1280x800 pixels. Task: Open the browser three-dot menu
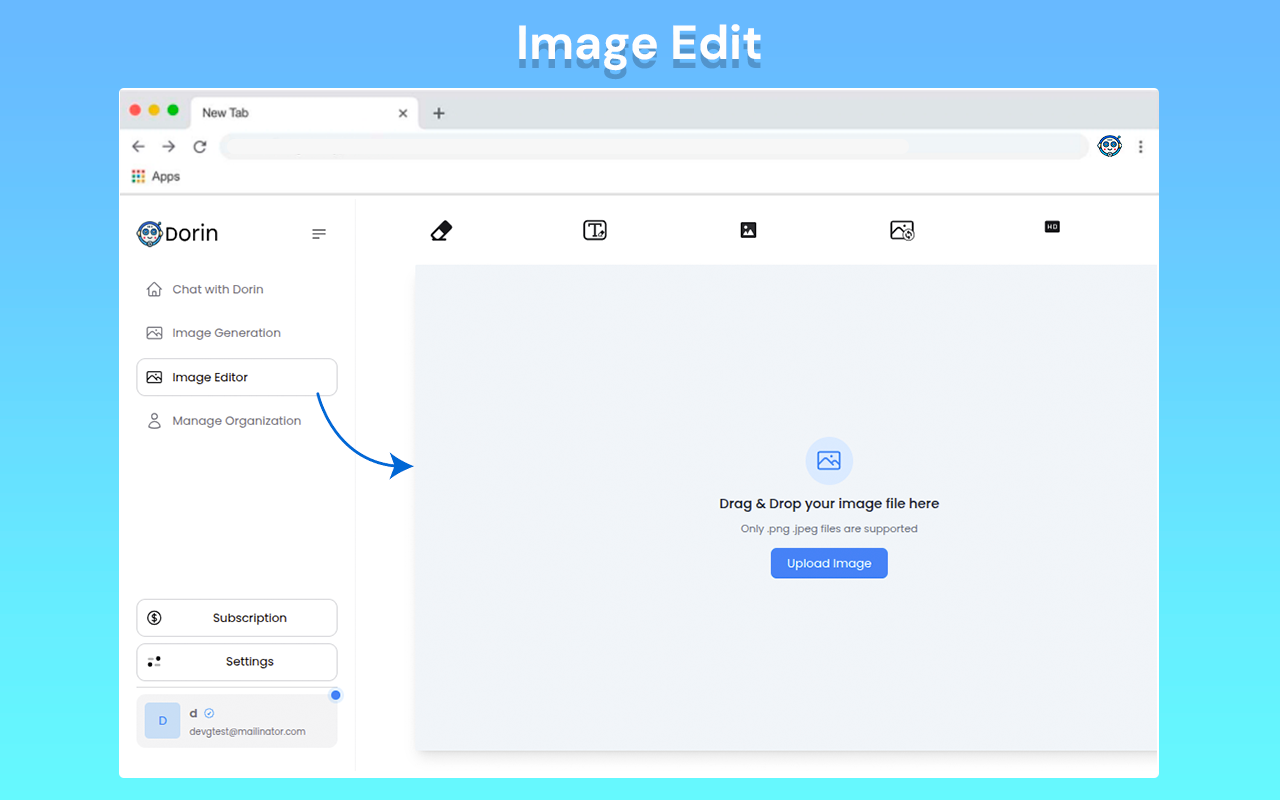point(1140,146)
